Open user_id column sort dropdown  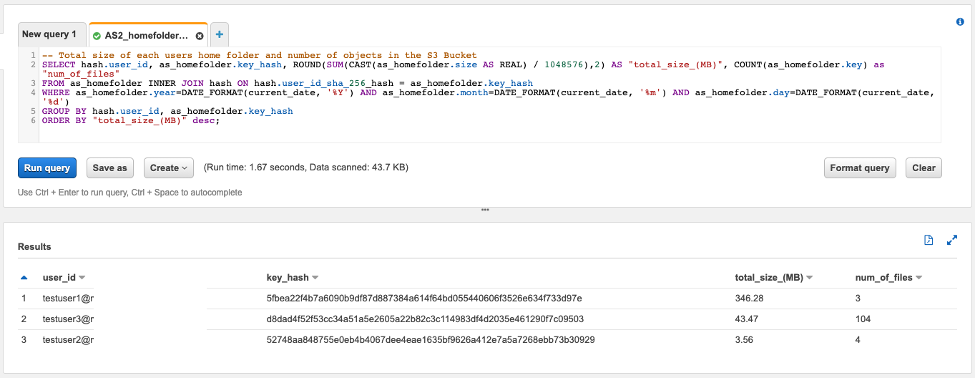pos(82,277)
